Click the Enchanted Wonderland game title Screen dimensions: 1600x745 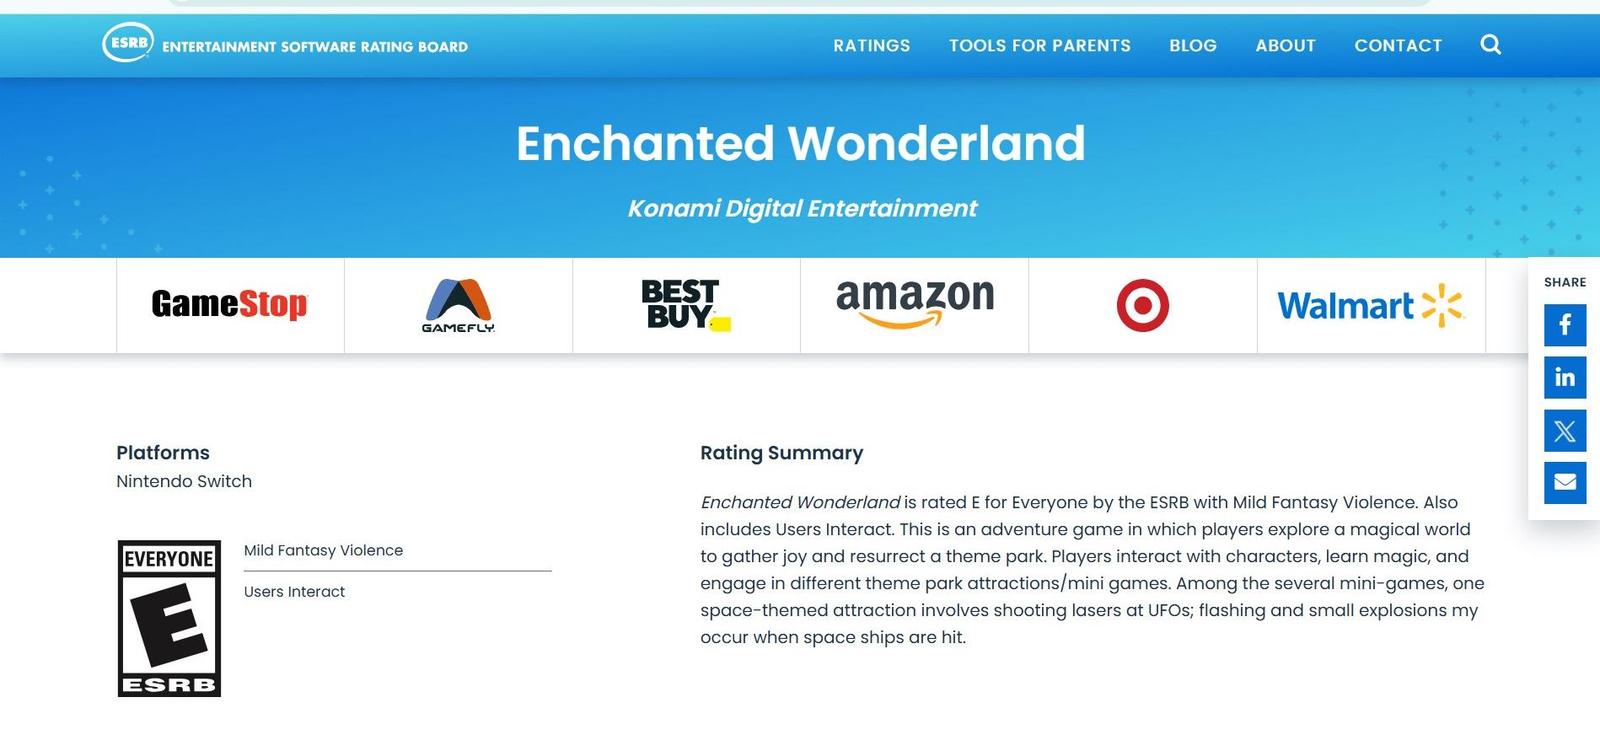pyautogui.click(x=800, y=143)
